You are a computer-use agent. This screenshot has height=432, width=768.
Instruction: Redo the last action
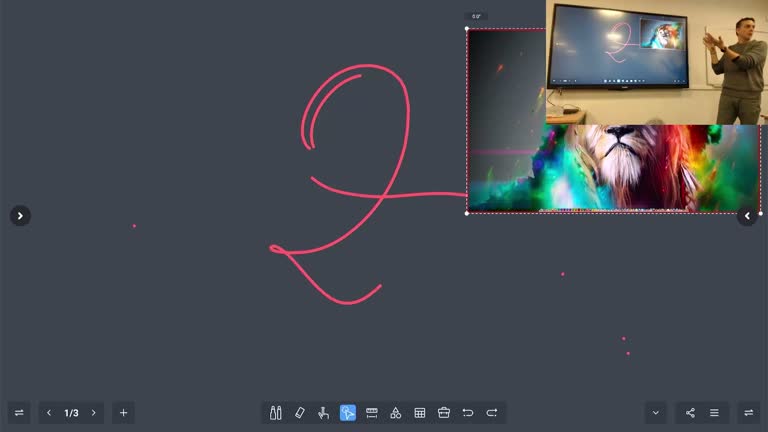492,413
